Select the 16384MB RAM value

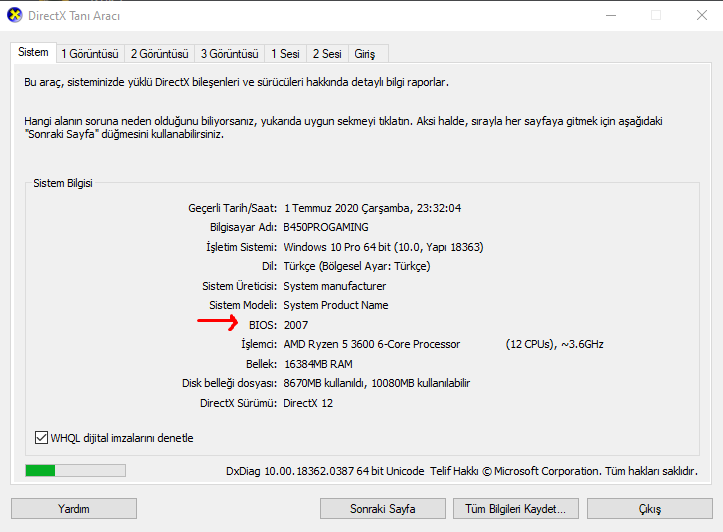point(318,364)
